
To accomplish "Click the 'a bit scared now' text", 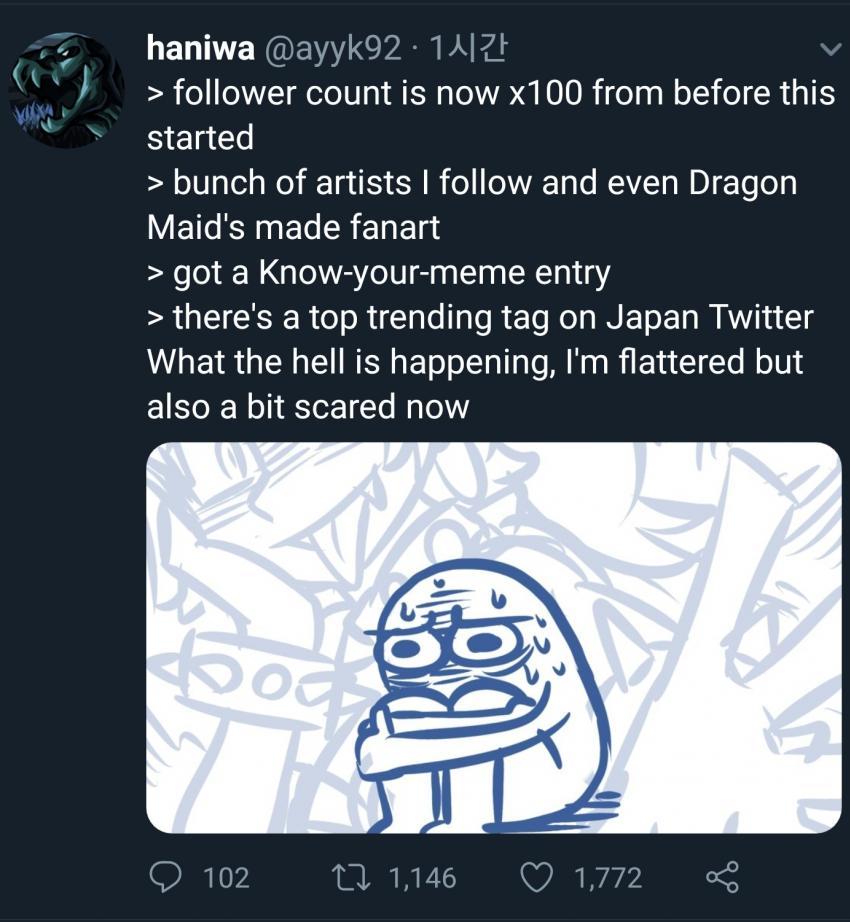I will [x=307, y=407].
